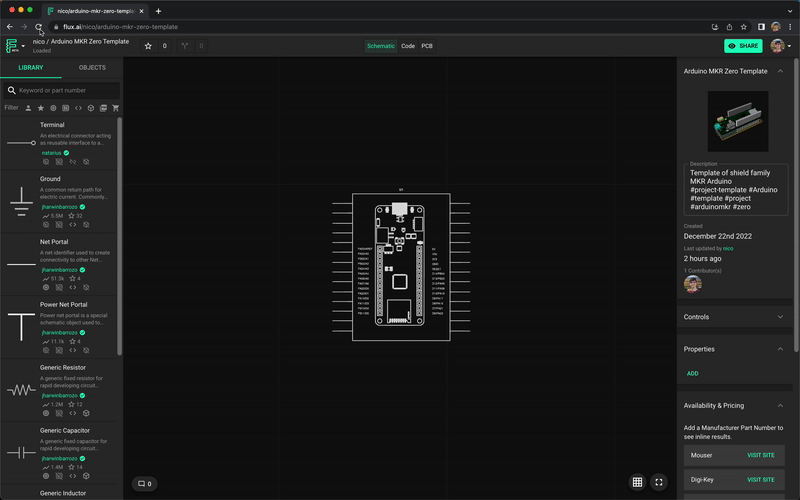800x500 pixels.
Task: Open the Flux logo main menu
Action: coord(12,46)
